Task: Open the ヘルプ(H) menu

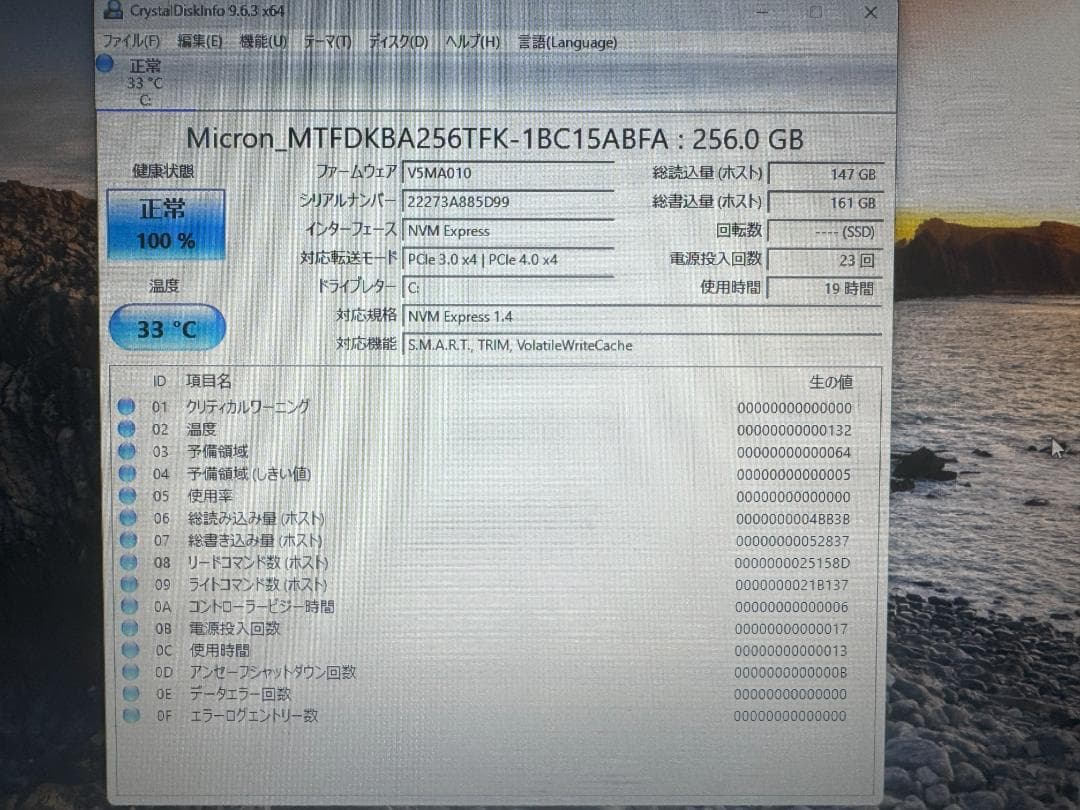Action: pos(472,42)
